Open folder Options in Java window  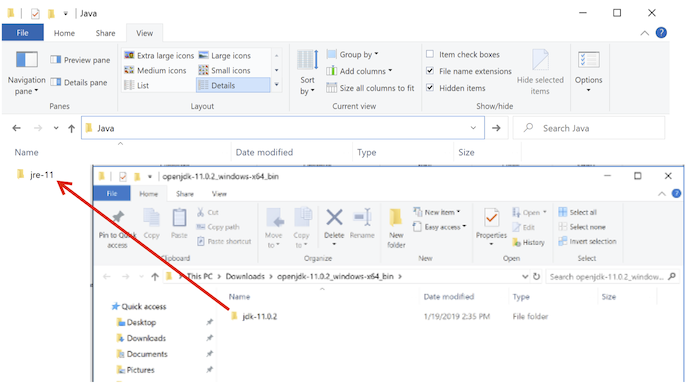588,71
